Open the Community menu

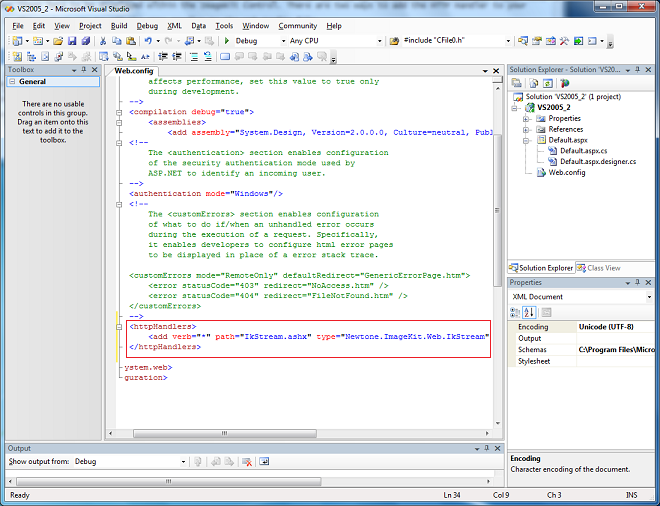click(298, 26)
